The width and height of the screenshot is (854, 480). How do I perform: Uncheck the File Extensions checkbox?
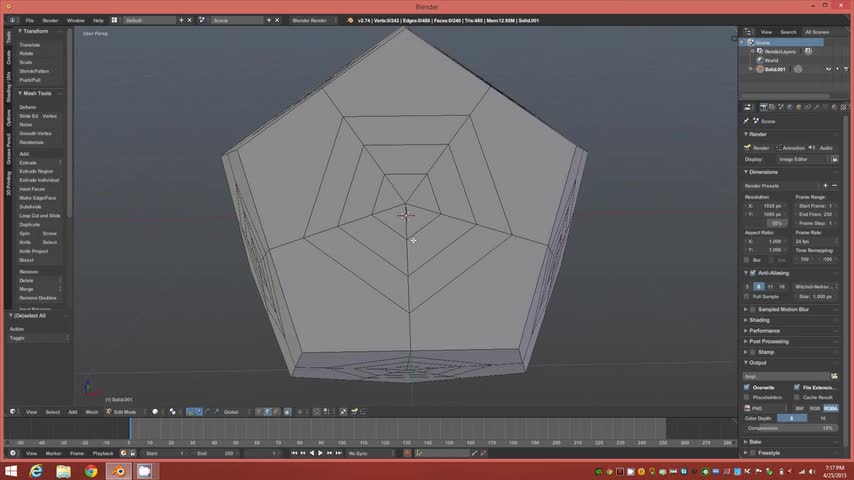[x=797, y=387]
